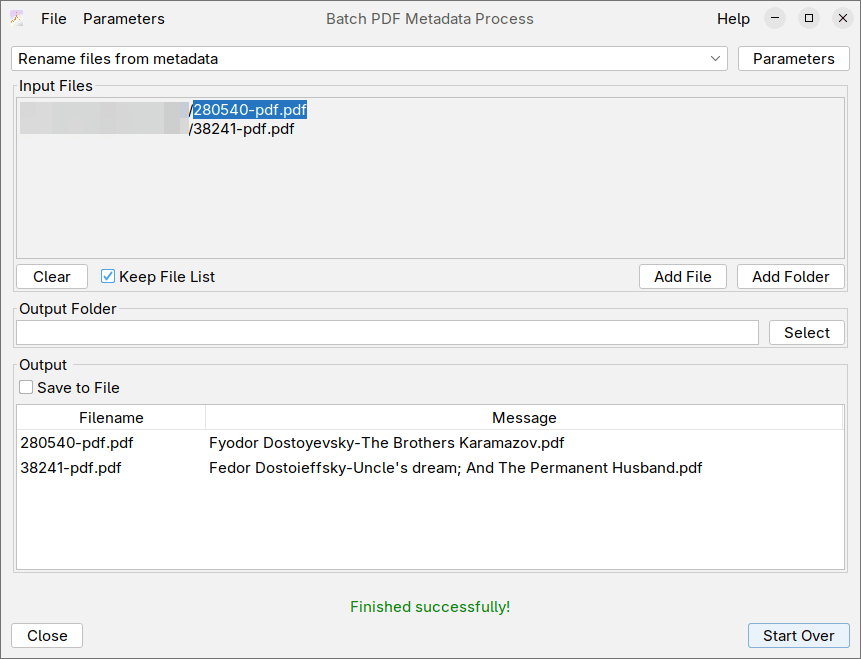Open the Parameters menu in menu bar
Viewport: 861px width, 659px height.
[124, 19]
